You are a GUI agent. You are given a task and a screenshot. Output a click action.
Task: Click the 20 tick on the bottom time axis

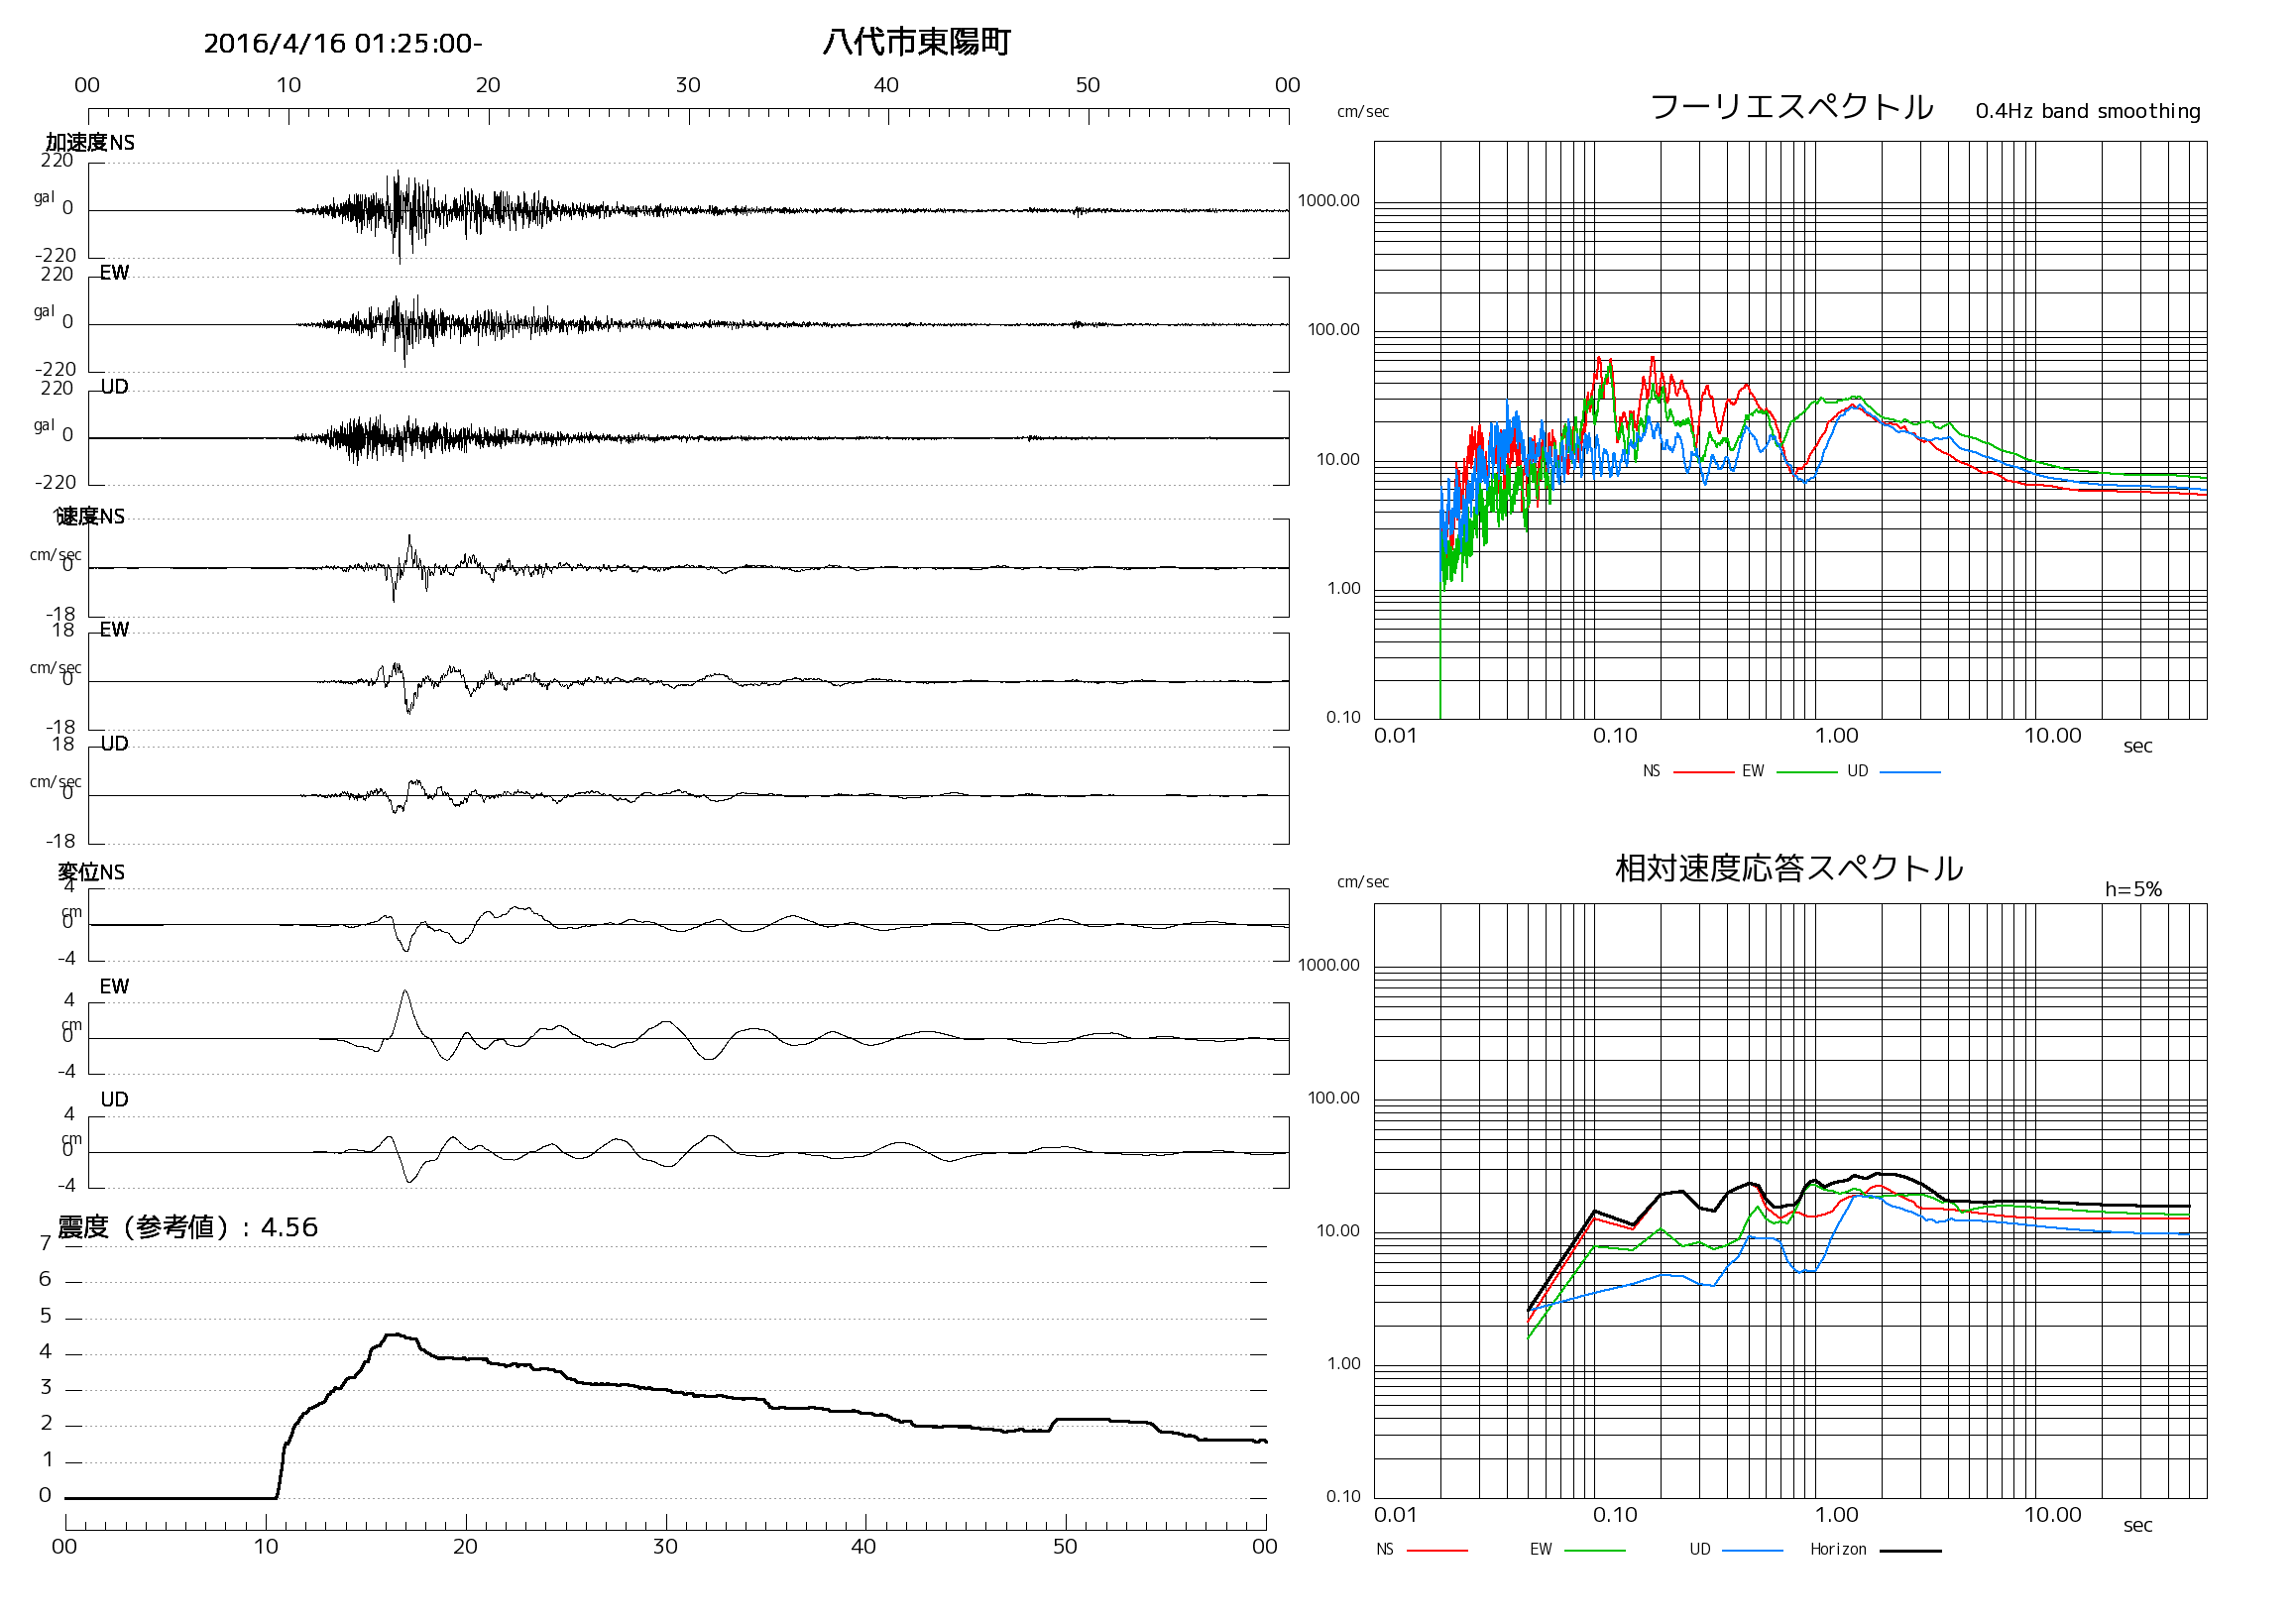(465, 1546)
